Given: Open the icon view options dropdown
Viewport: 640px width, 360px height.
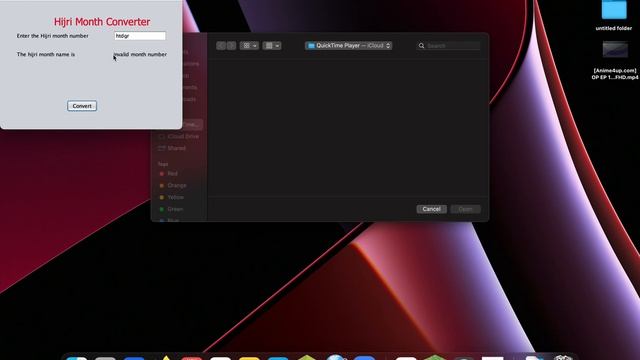Looking at the screenshot, I should tap(249, 46).
